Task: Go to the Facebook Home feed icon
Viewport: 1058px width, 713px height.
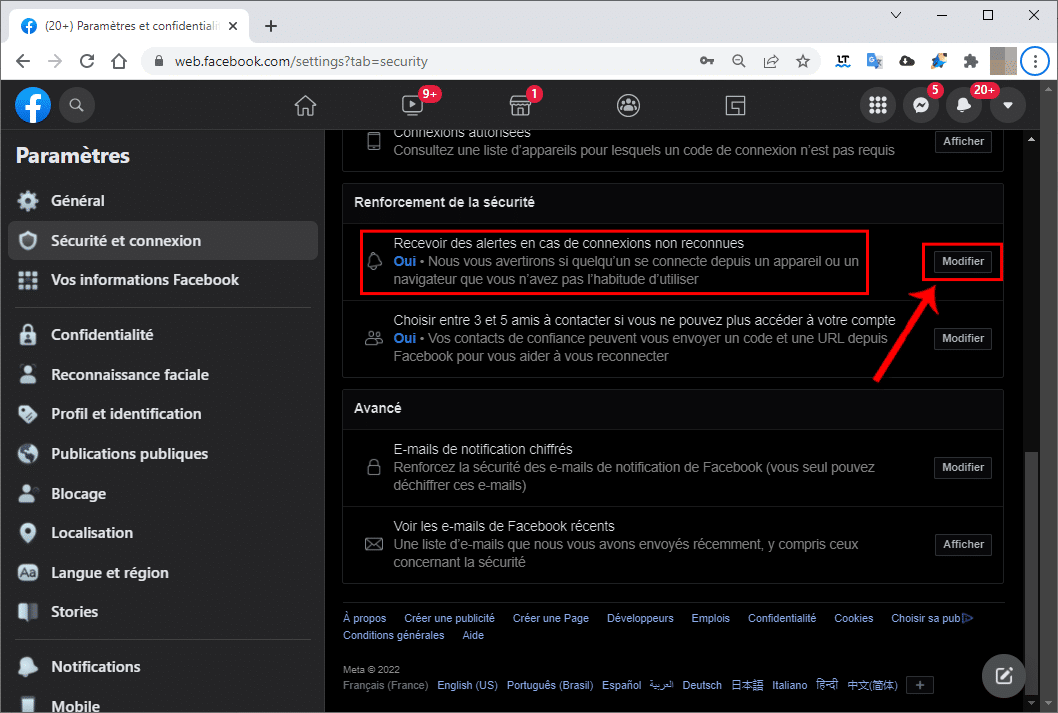Action: pos(305,106)
